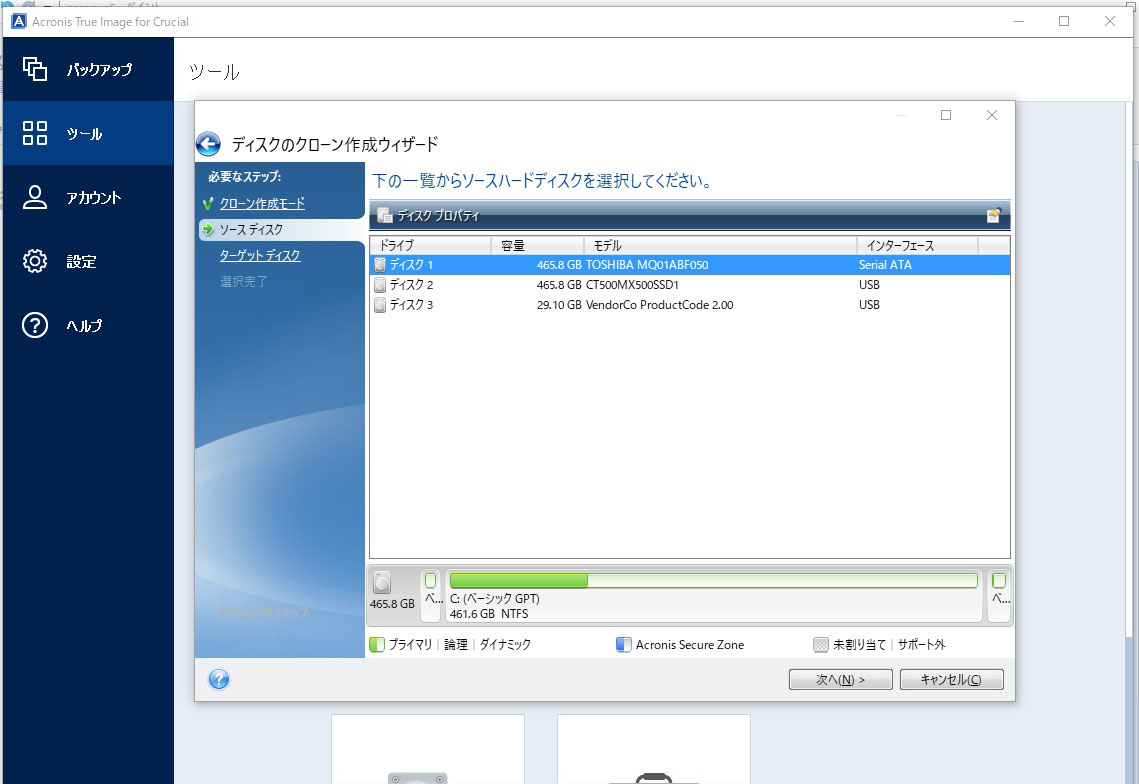Click the キャンセル(C) button
The height and width of the screenshot is (784, 1139).
[952, 679]
